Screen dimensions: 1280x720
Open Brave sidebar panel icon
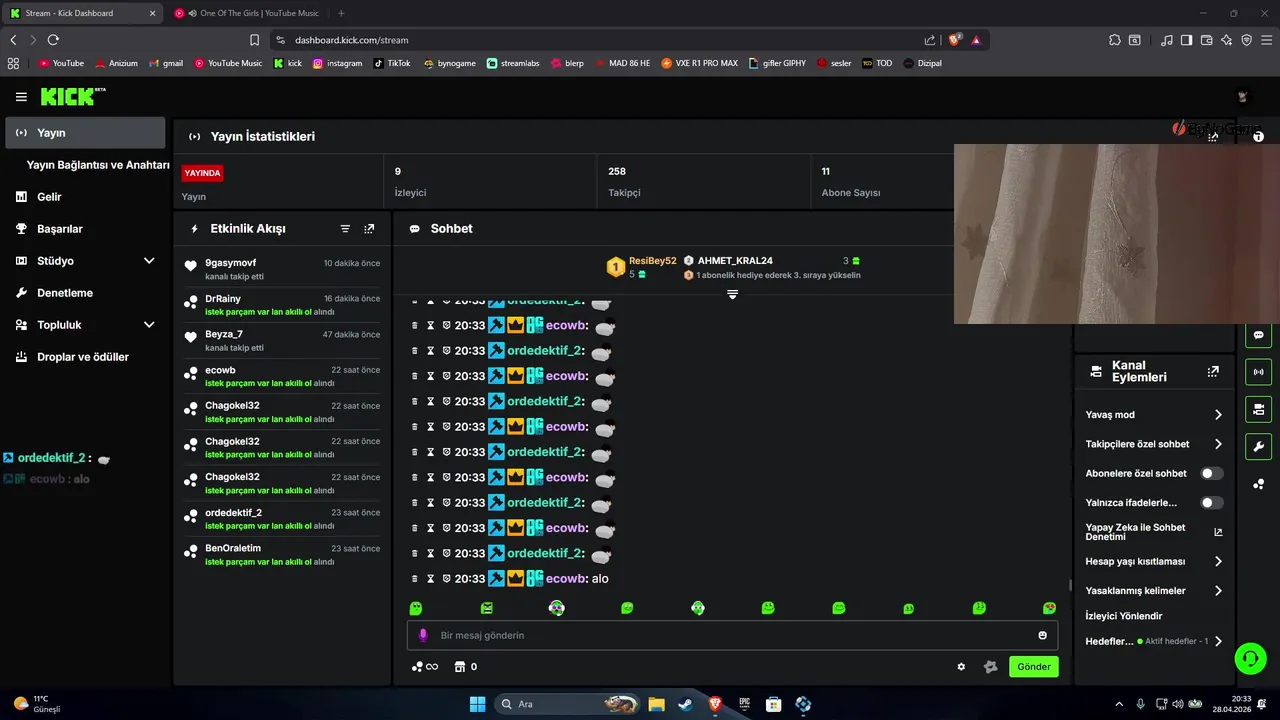[1186, 40]
